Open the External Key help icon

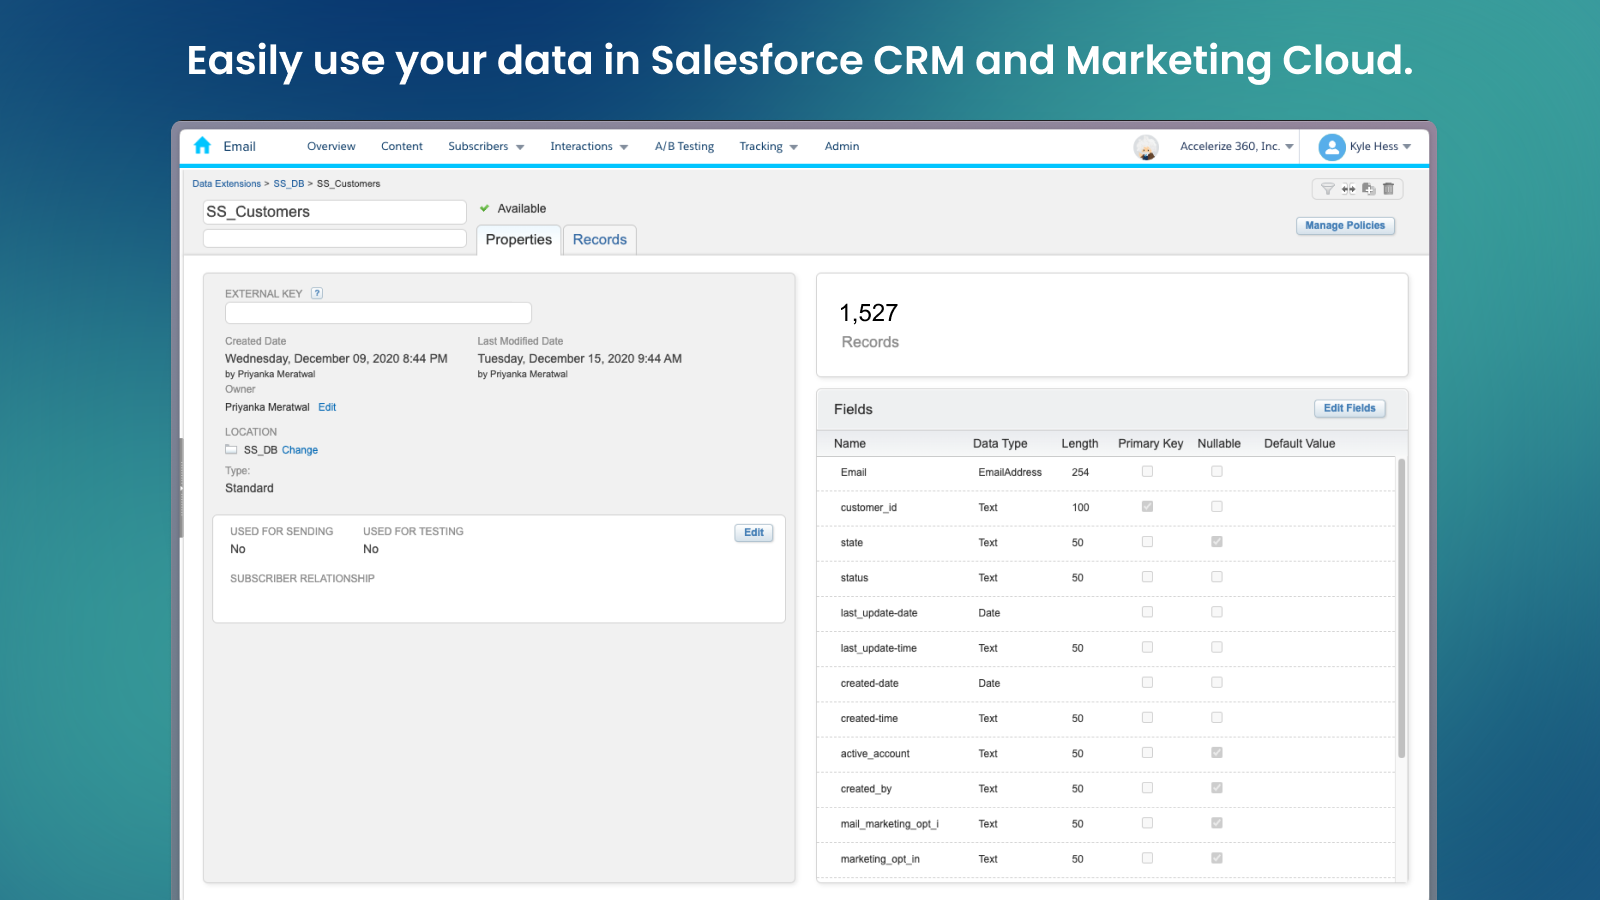tap(317, 292)
